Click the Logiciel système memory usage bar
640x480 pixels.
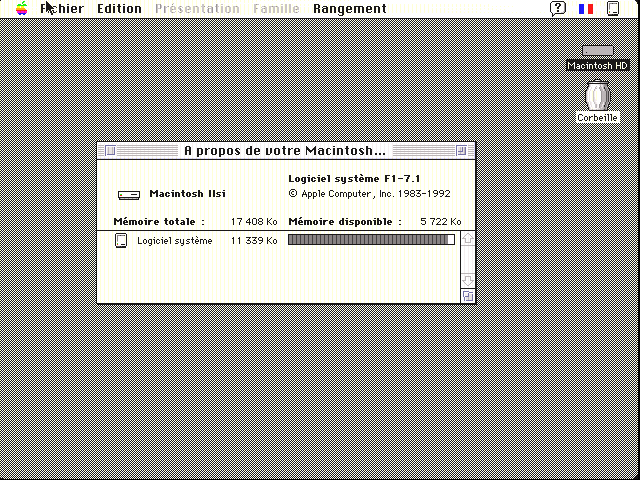371,240
